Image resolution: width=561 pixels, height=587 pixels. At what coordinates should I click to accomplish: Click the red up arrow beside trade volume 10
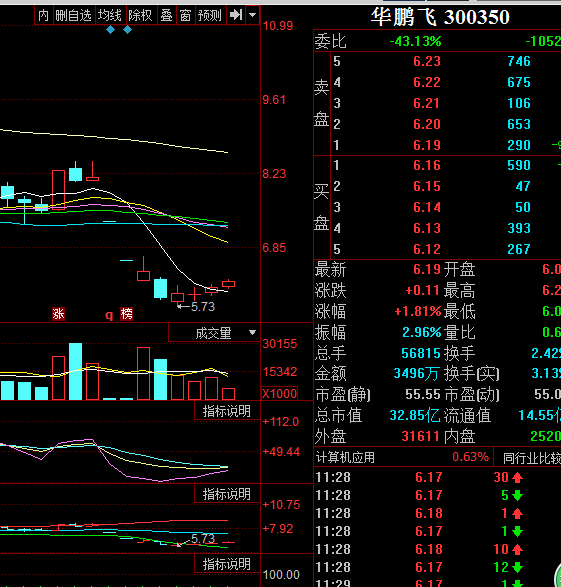tap(518, 550)
